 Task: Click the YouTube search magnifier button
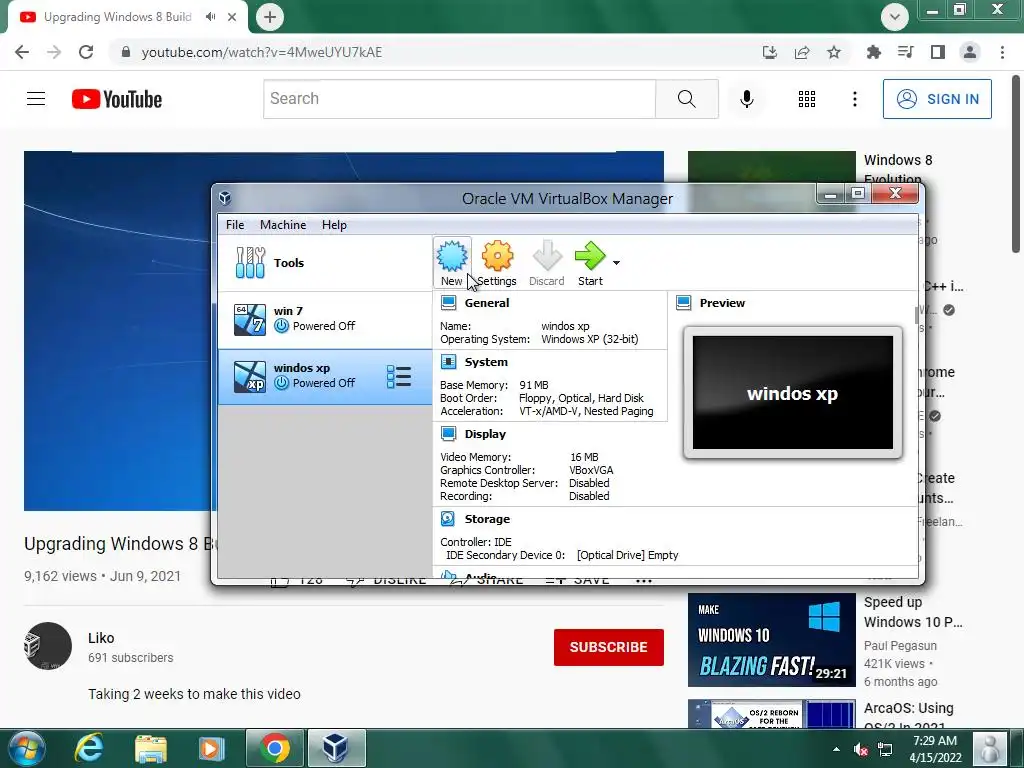(x=686, y=99)
